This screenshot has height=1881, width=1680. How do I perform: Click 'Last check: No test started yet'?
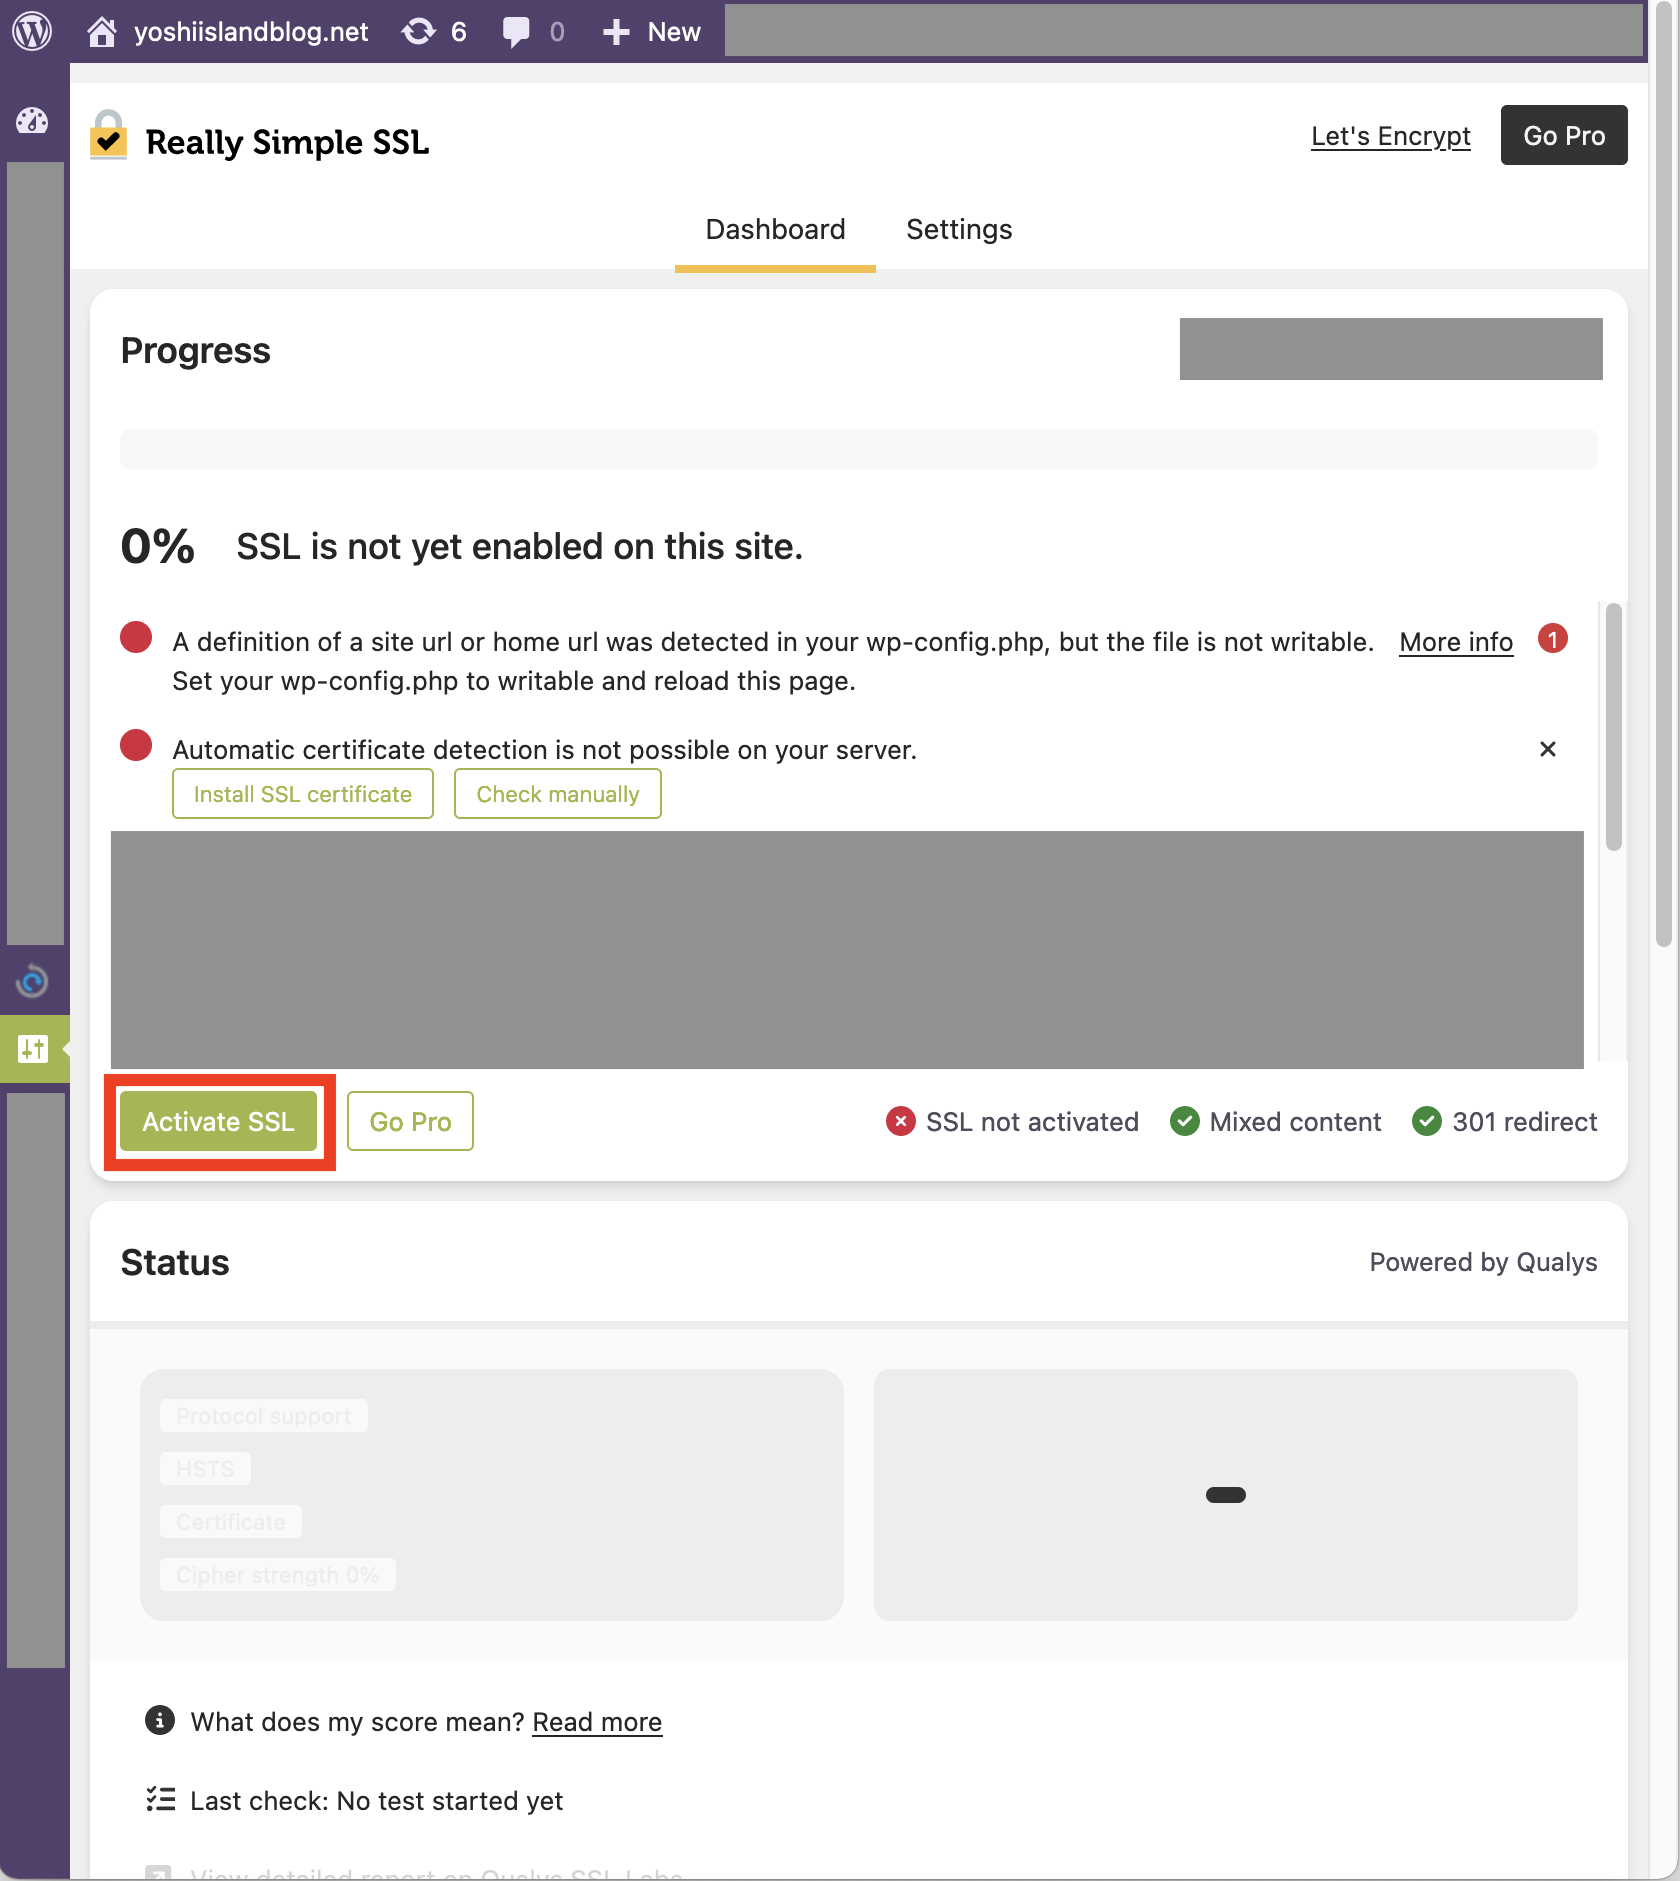376,1801
